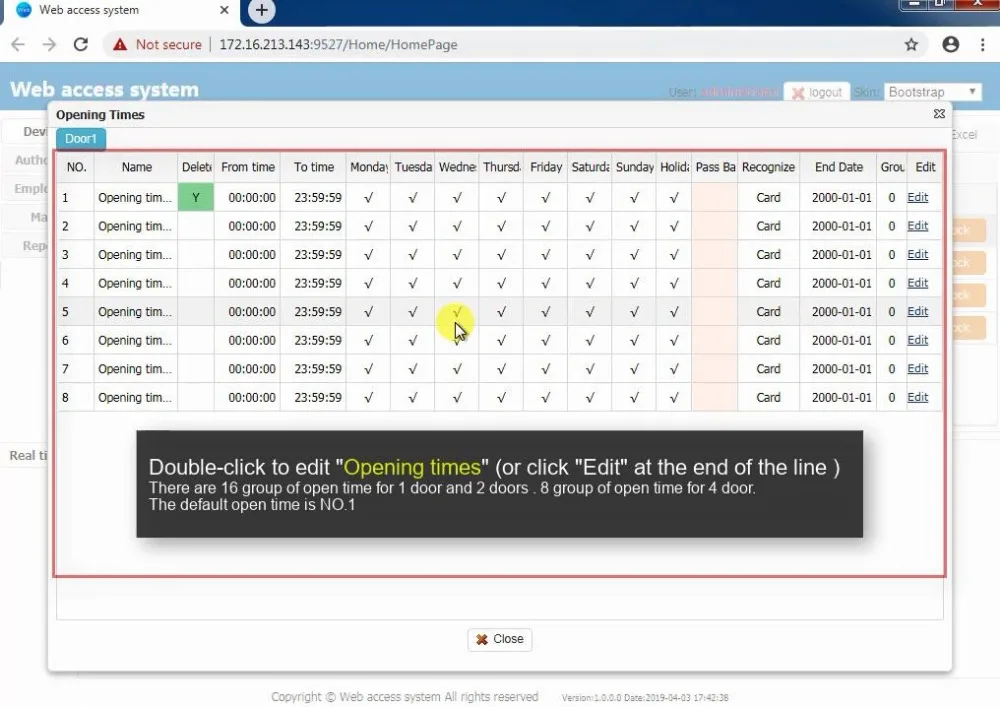Click the green Y delete cell in row 1
The width and height of the screenshot is (1000, 707).
pos(196,198)
